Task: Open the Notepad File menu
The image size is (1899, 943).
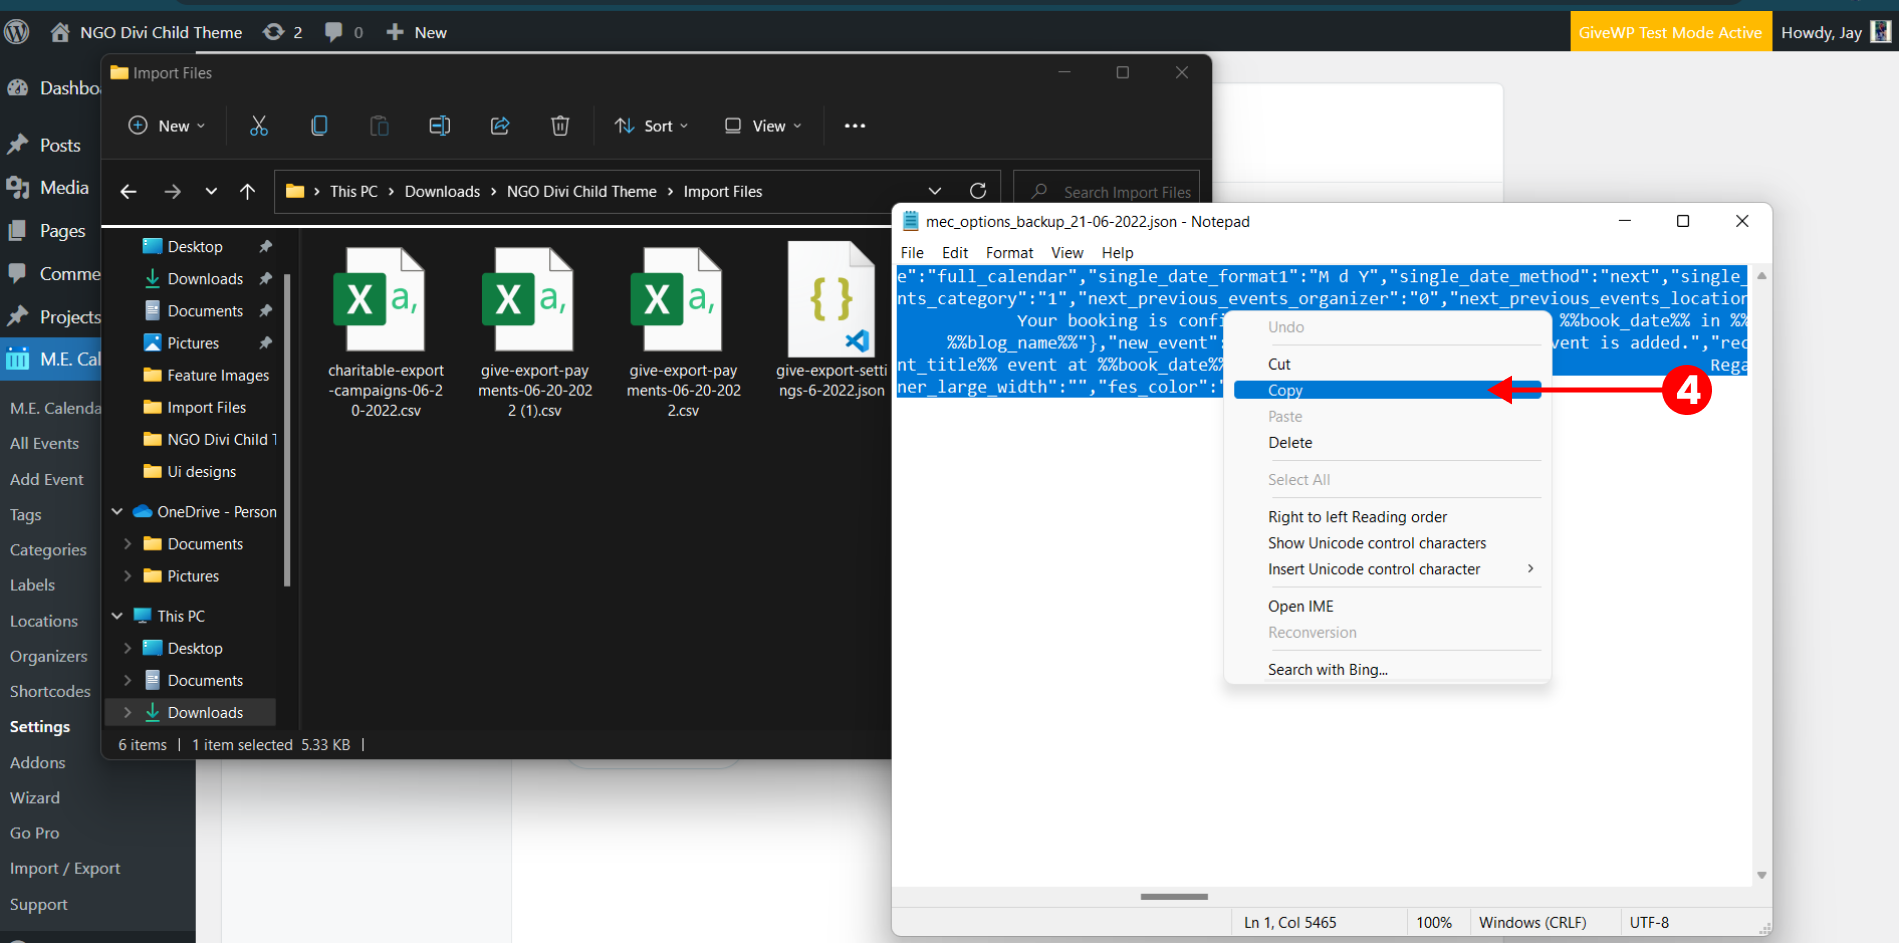Action: [912, 253]
